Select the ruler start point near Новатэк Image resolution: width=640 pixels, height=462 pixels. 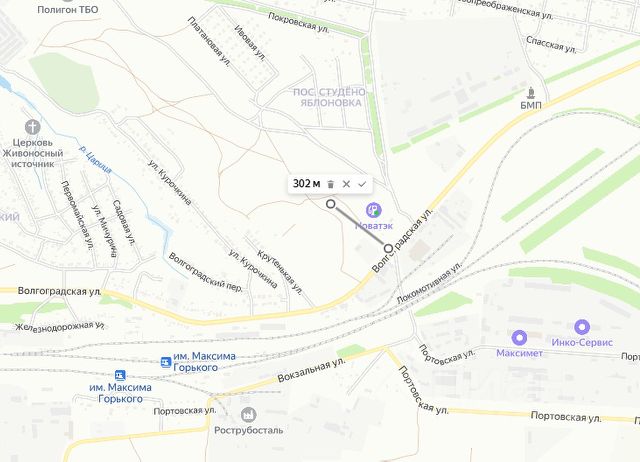pyautogui.click(x=331, y=204)
